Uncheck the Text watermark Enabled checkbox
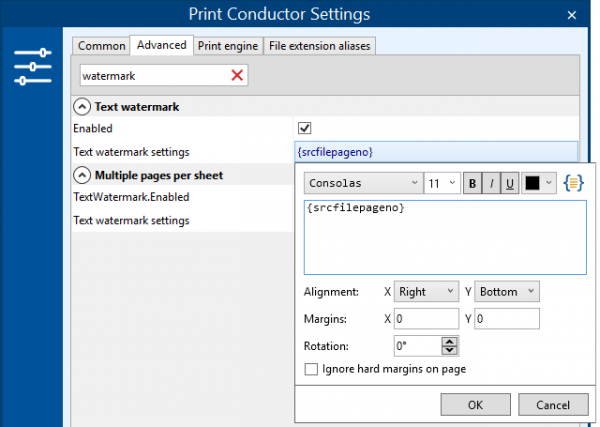The width and height of the screenshot is (600, 427). coord(305,128)
